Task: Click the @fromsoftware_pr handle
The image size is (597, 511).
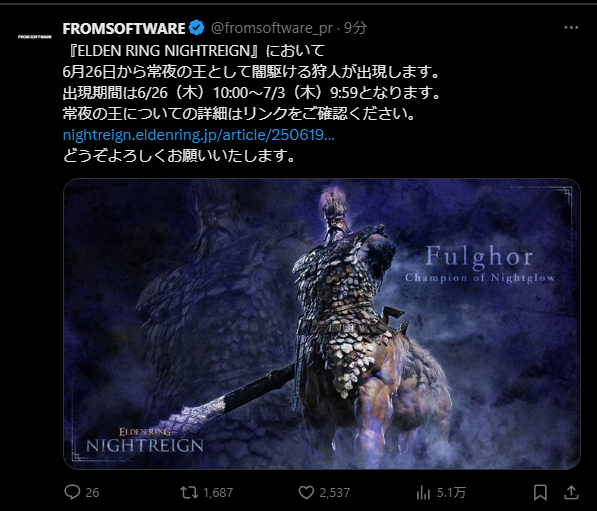Action: [272, 28]
